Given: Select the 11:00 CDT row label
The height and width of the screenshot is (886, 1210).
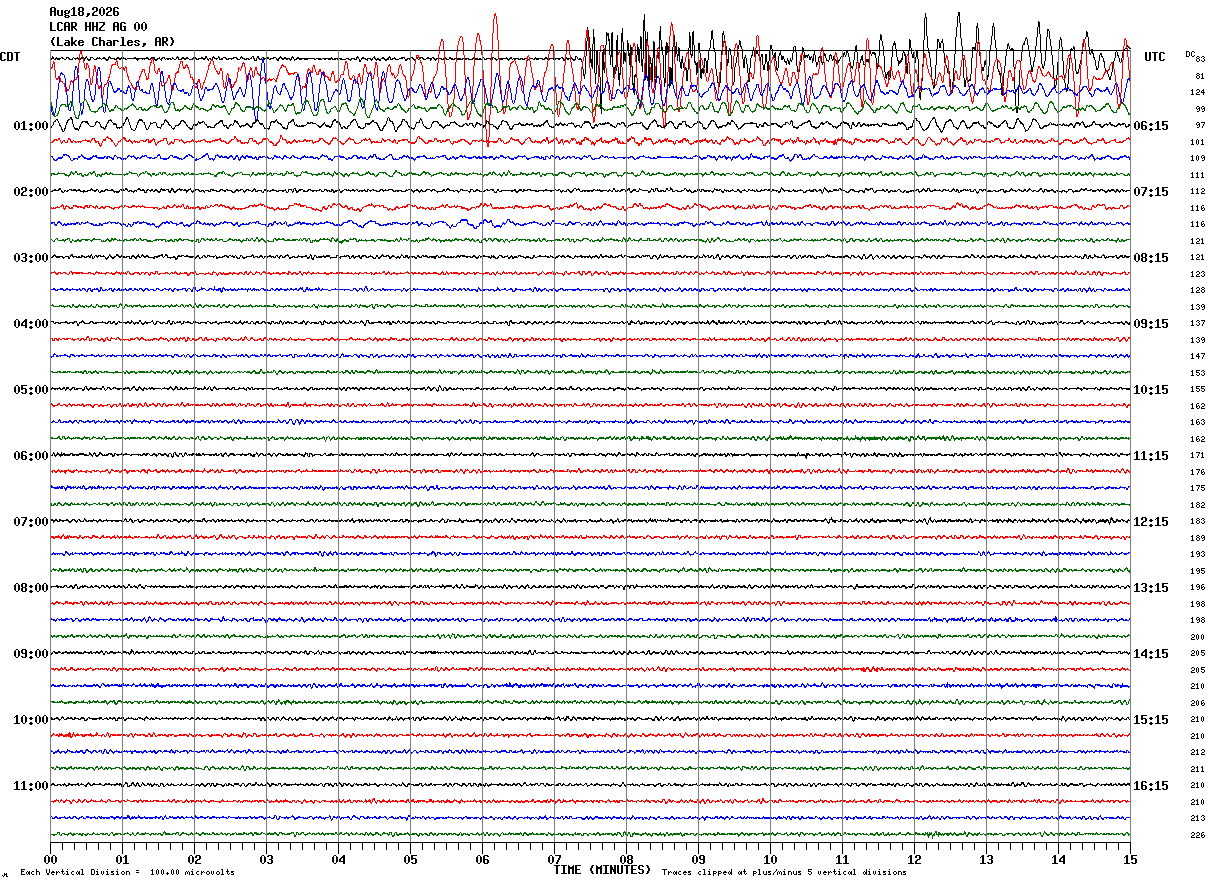Looking at the screenshot, I should coord(31,786).
